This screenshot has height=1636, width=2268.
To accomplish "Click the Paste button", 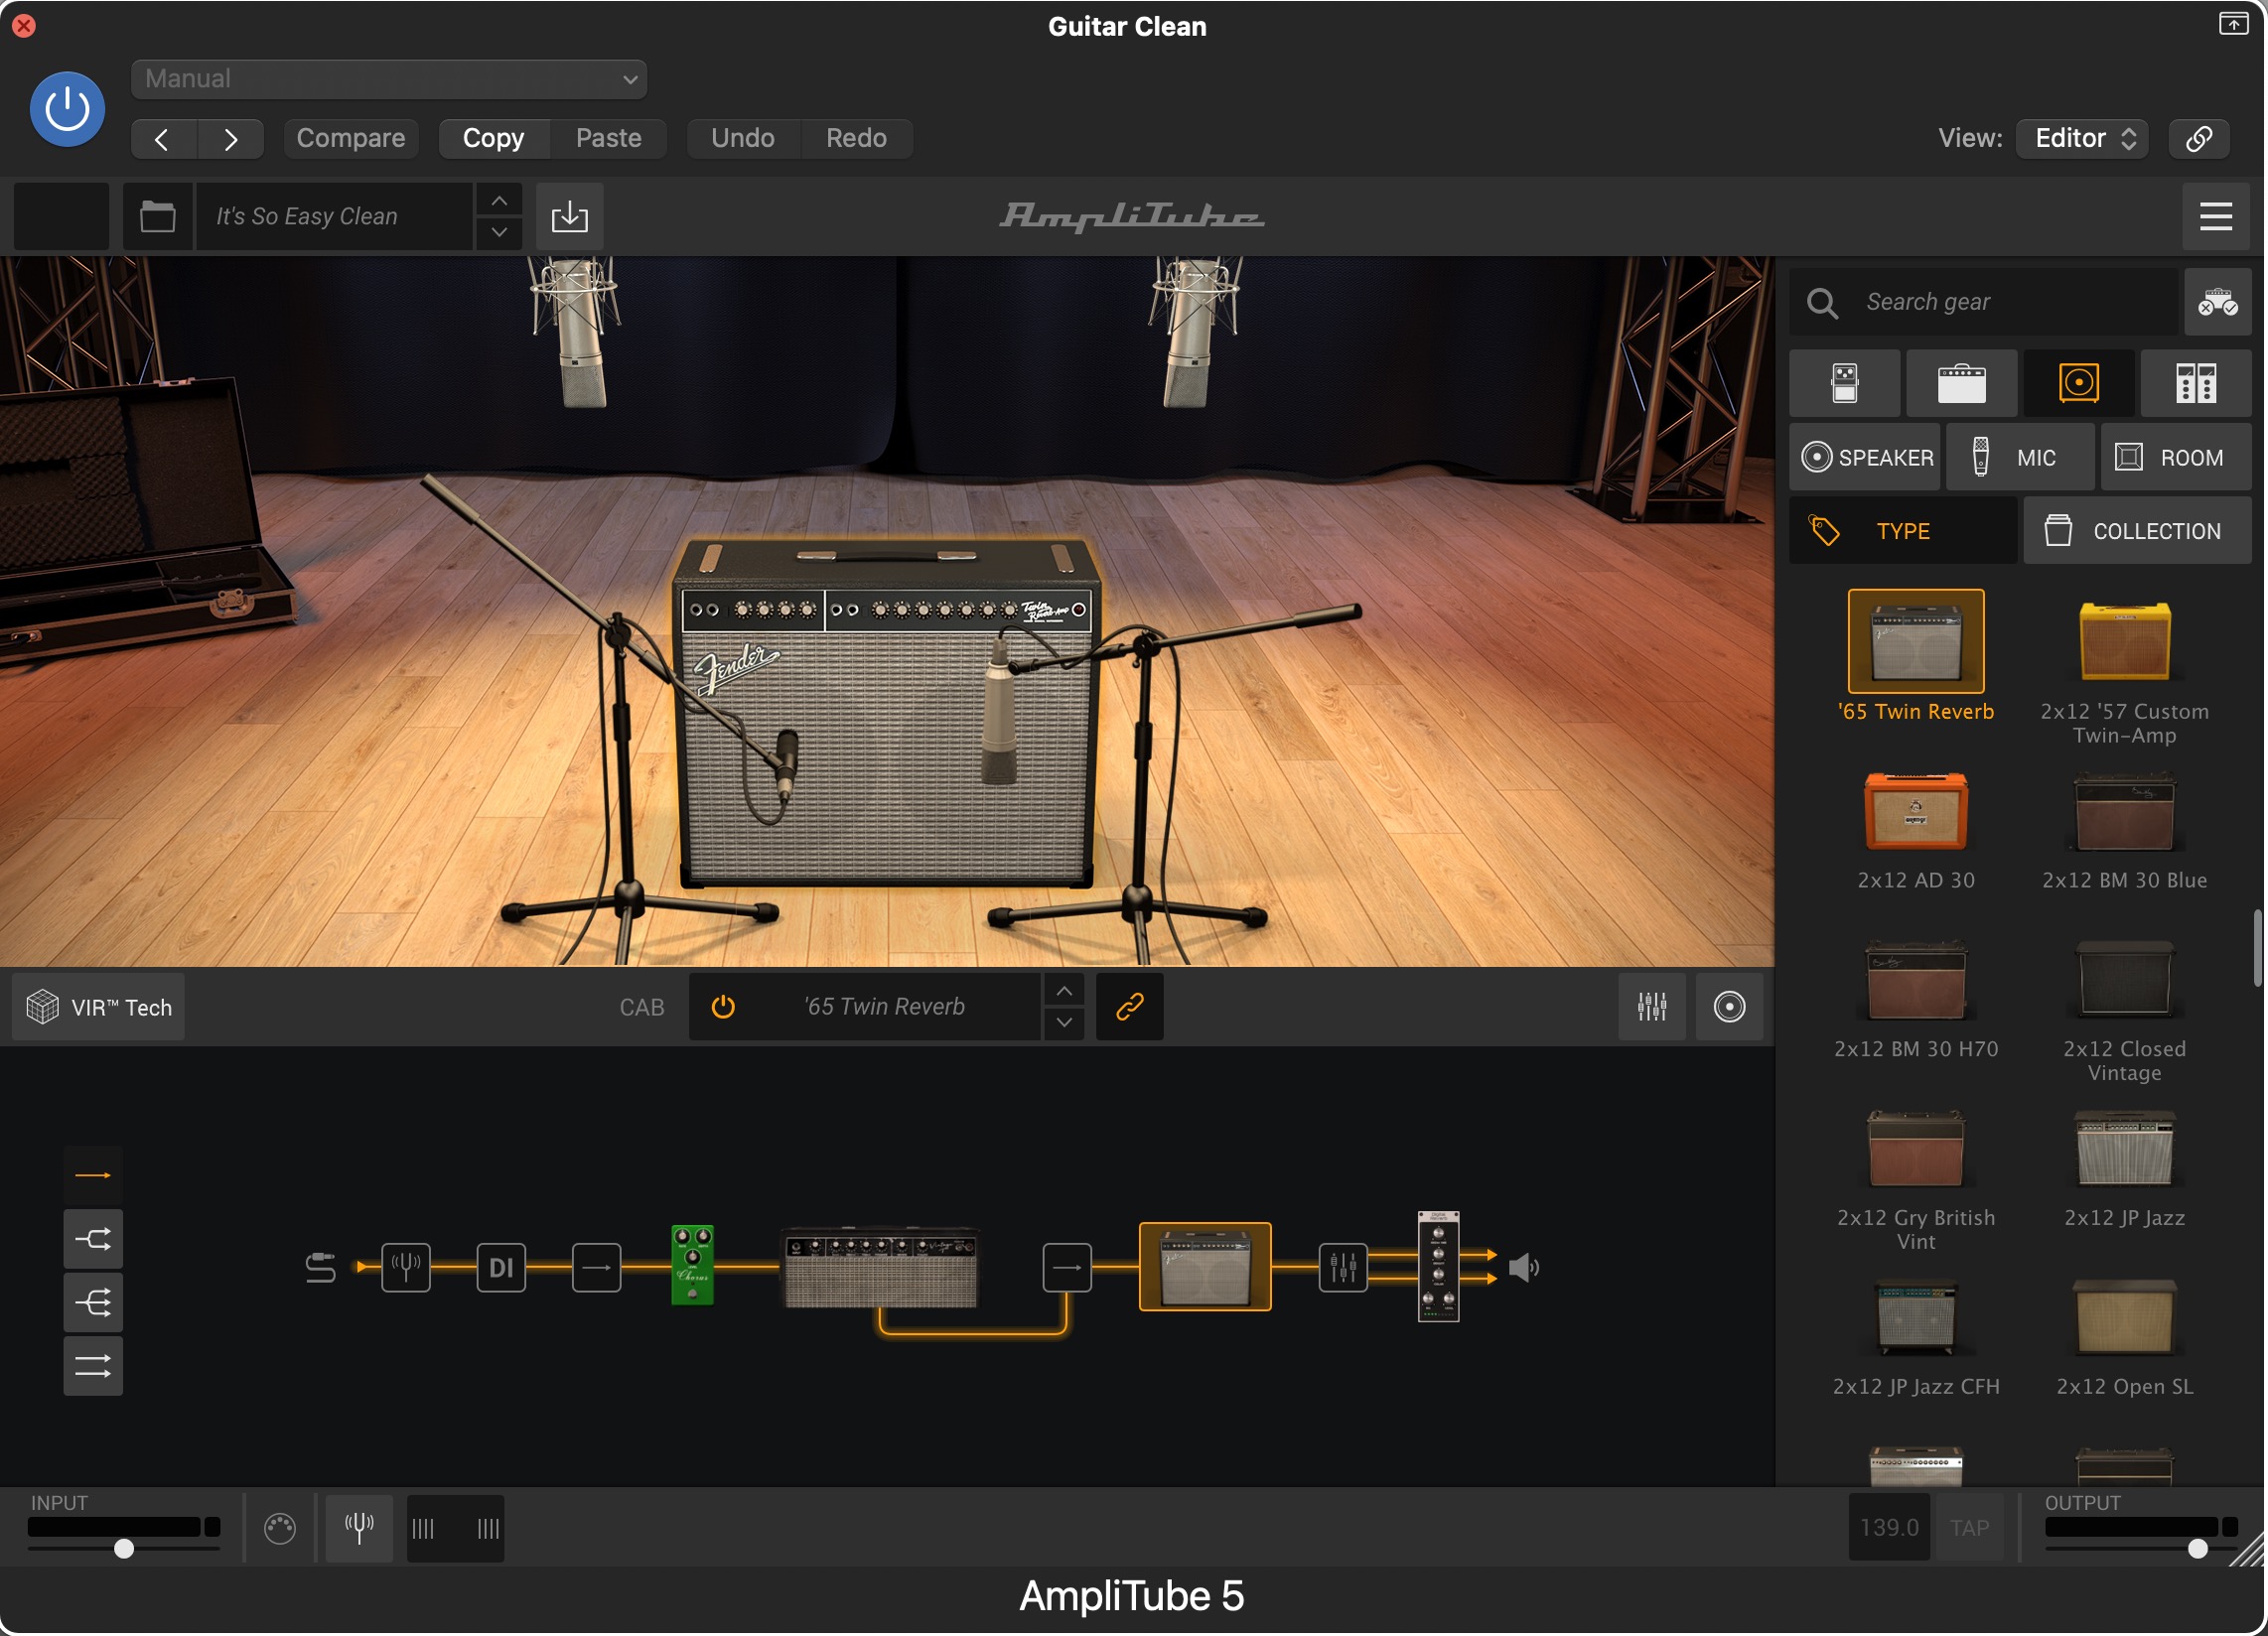I will click(609, 138).
